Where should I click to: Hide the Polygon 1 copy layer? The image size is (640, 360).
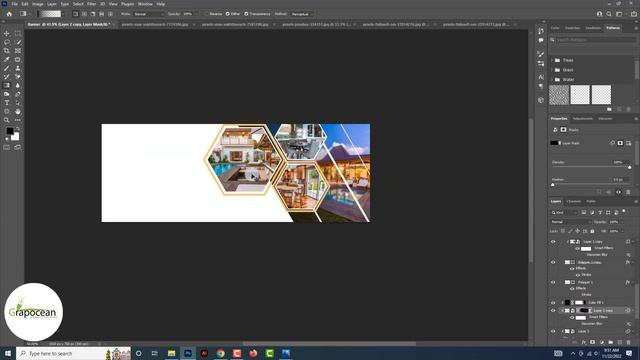pos(553,262)
